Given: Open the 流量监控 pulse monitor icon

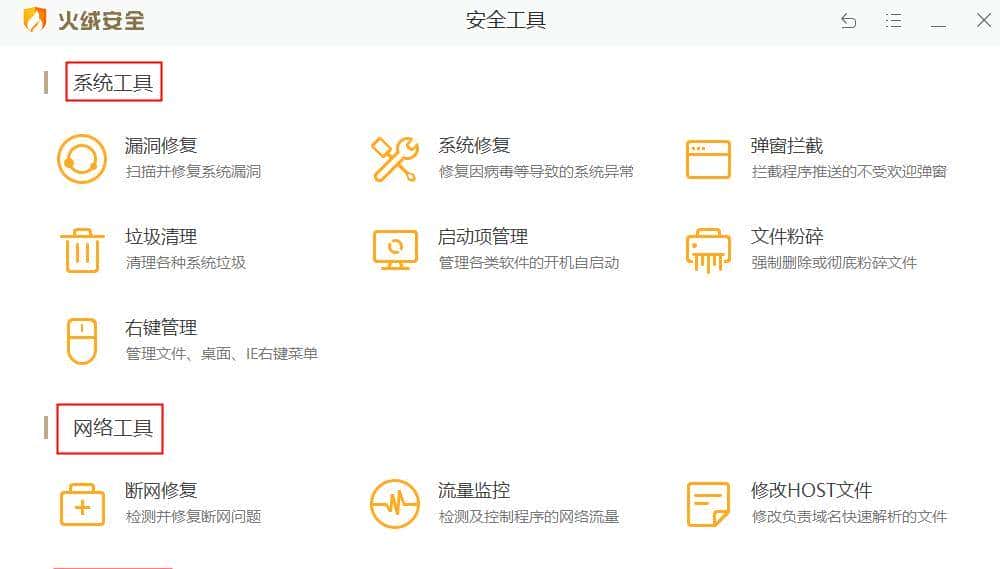Looking at the screenshot, I should (x=395, y=504).
